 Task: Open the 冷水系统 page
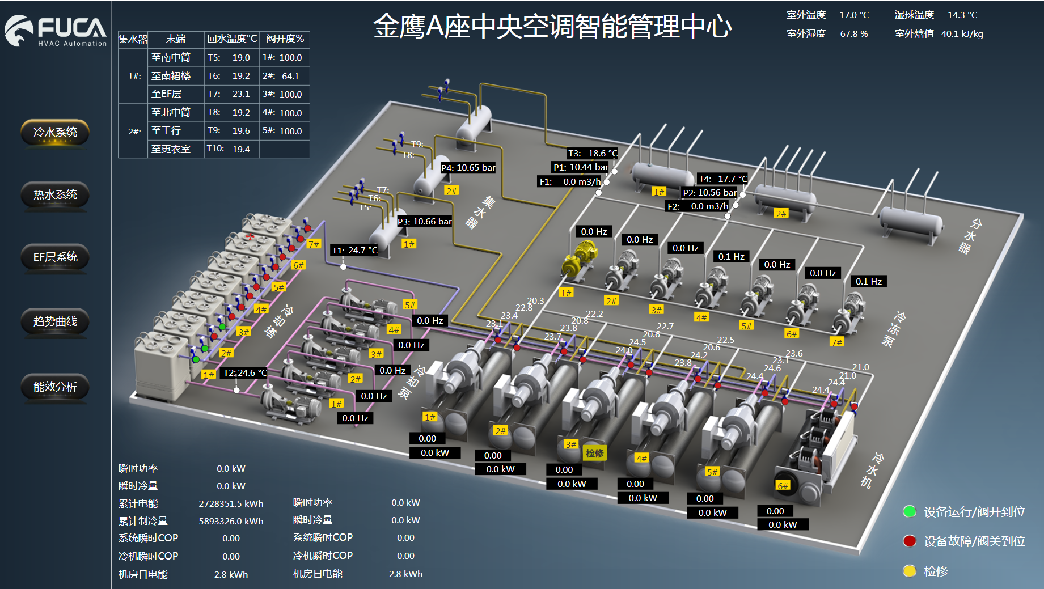click(55, 132)
